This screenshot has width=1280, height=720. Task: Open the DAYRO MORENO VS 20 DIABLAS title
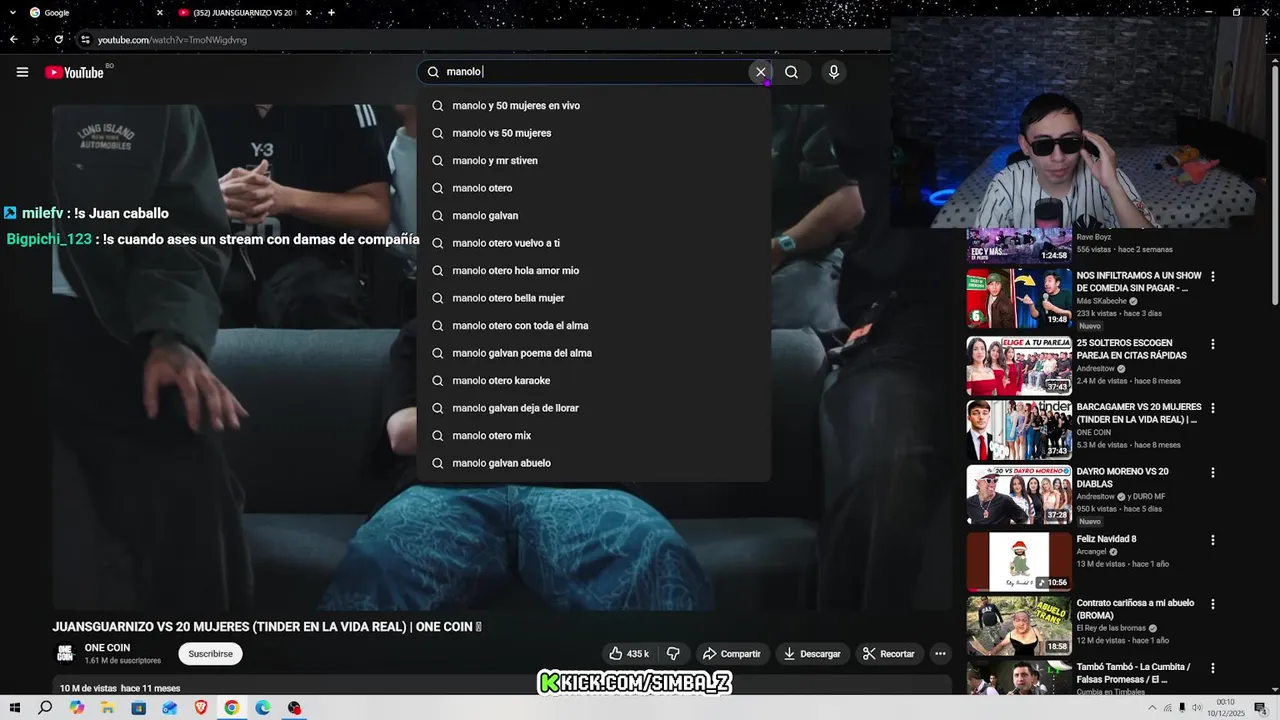tap(1122, 477)
